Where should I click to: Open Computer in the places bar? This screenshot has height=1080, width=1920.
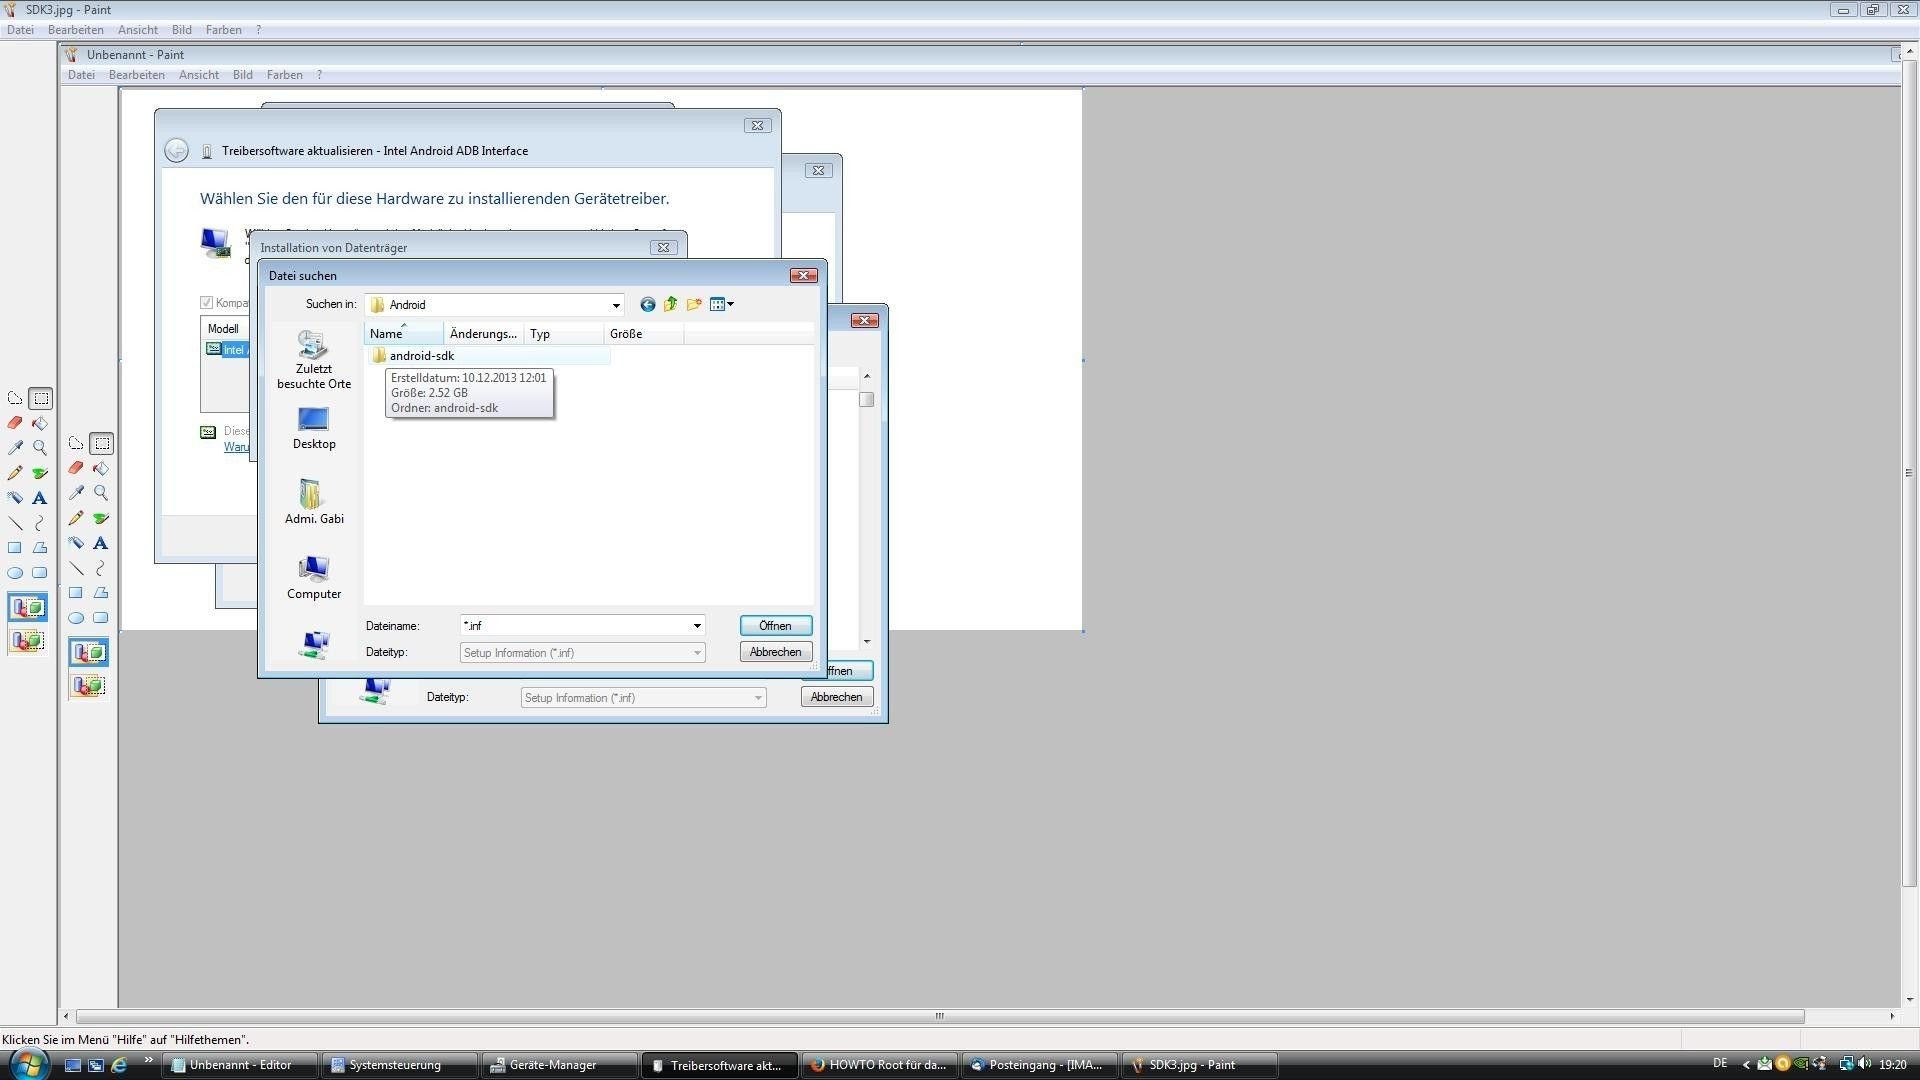pos(314,578)
